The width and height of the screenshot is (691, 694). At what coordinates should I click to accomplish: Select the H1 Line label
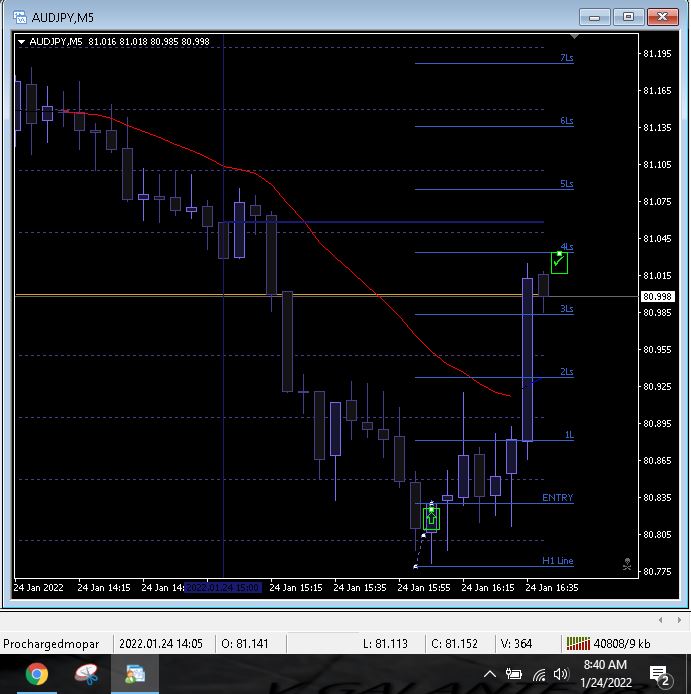pyautogui.click(x=558, y=560)
